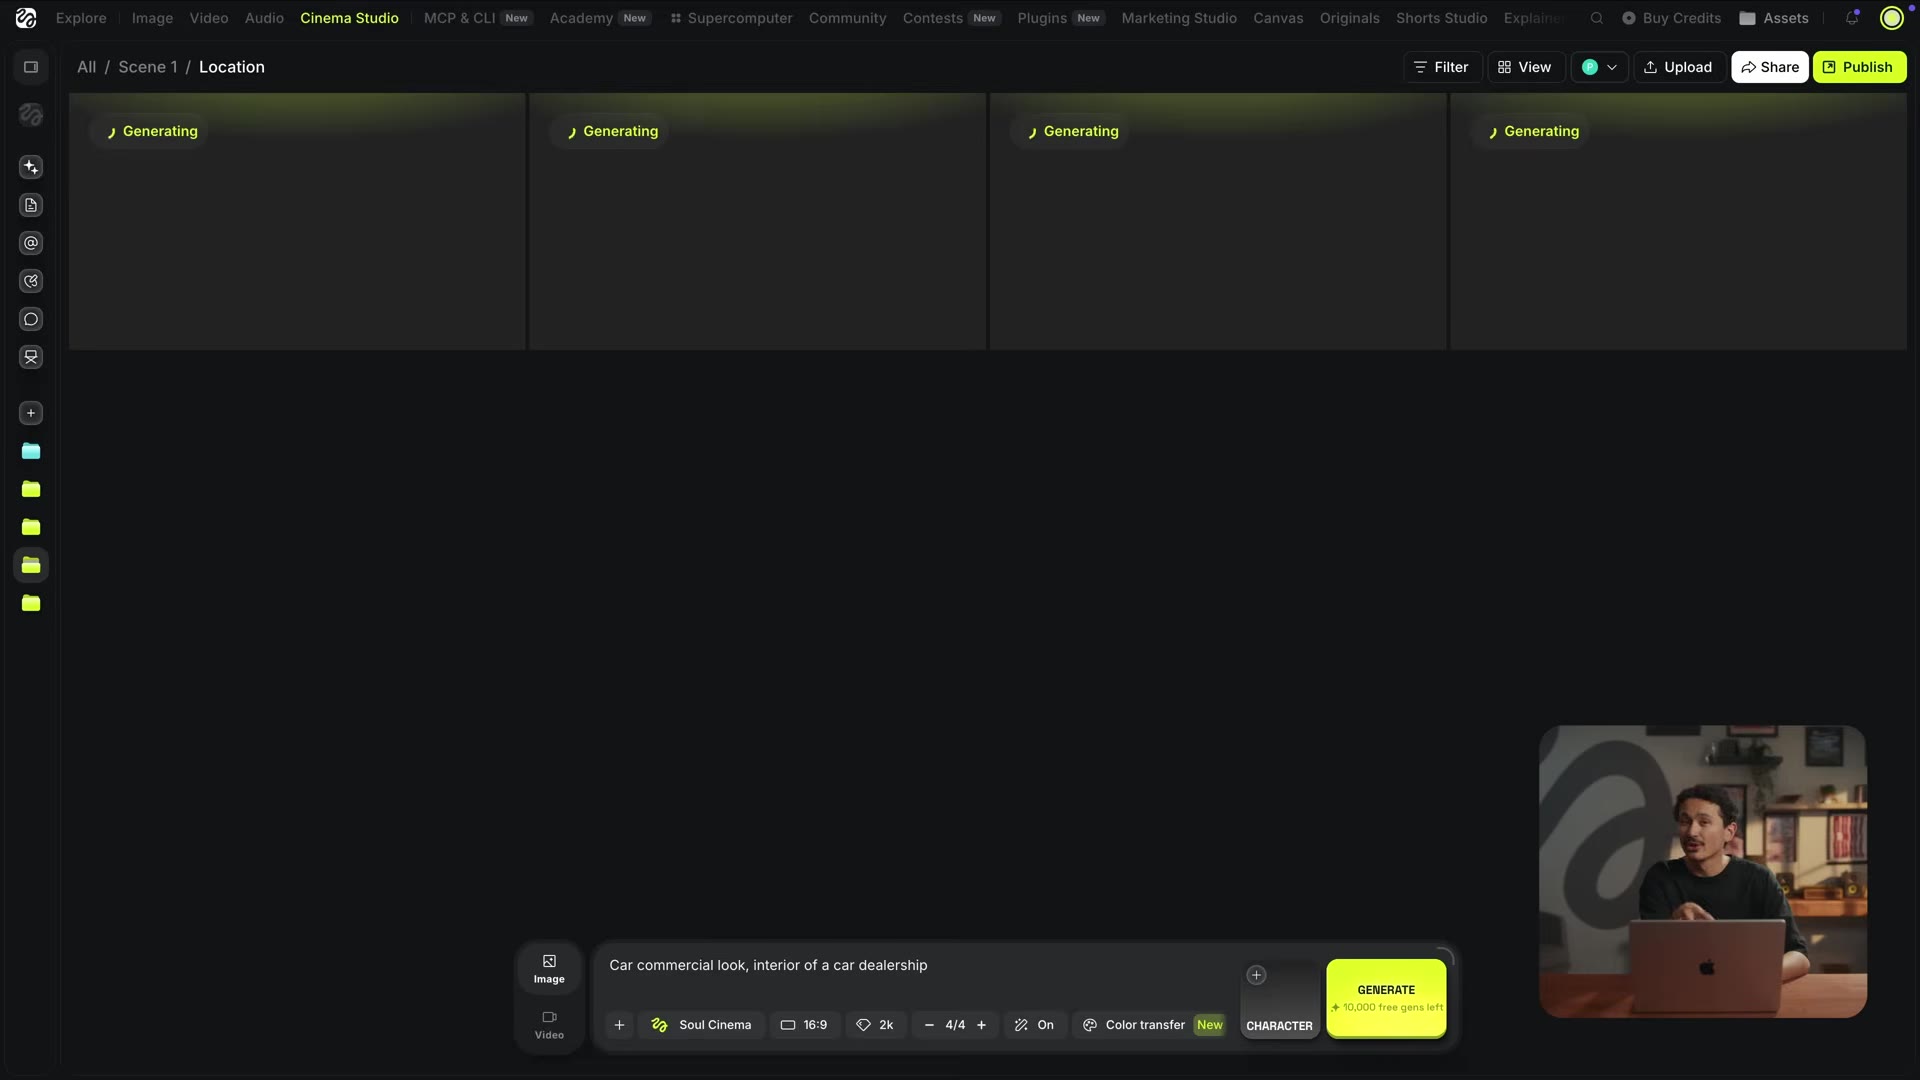The height and width of the screenshot is (1080, 1920).
Task: Toggle the prompt enhance On setting
Action: 1034,1025
